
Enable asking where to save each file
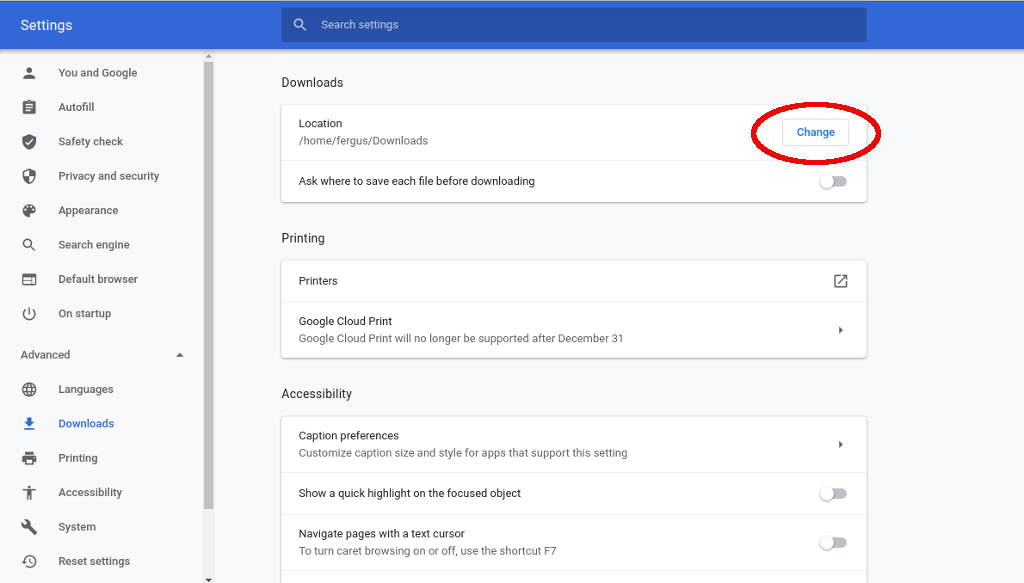tap(832, 181)
